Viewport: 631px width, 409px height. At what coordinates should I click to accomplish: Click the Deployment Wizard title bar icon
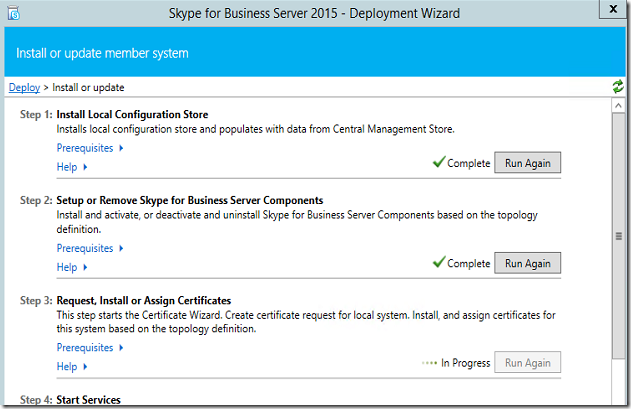[13, 11]
